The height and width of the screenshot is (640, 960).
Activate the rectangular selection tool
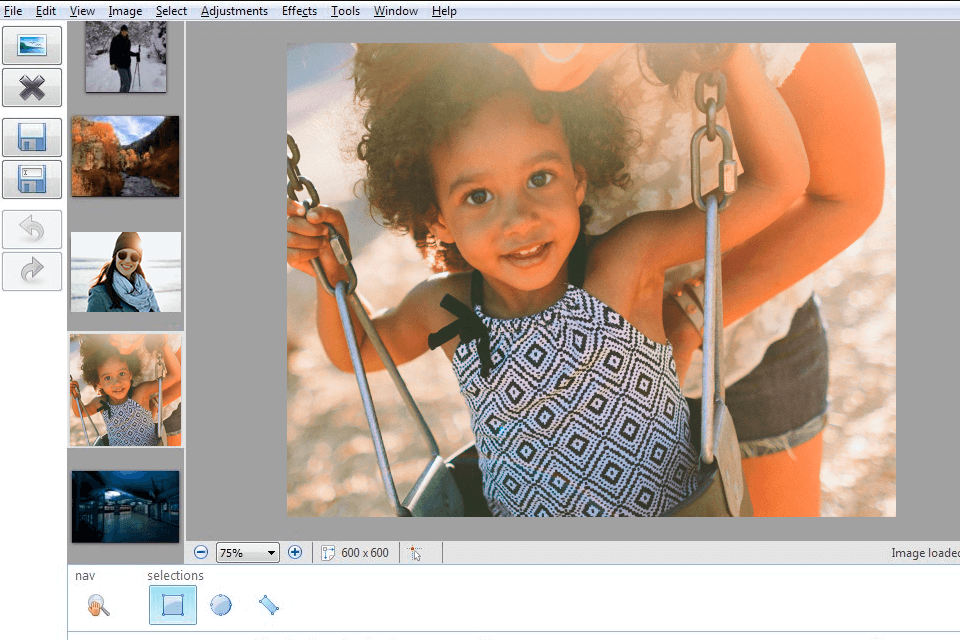point(172,605)
